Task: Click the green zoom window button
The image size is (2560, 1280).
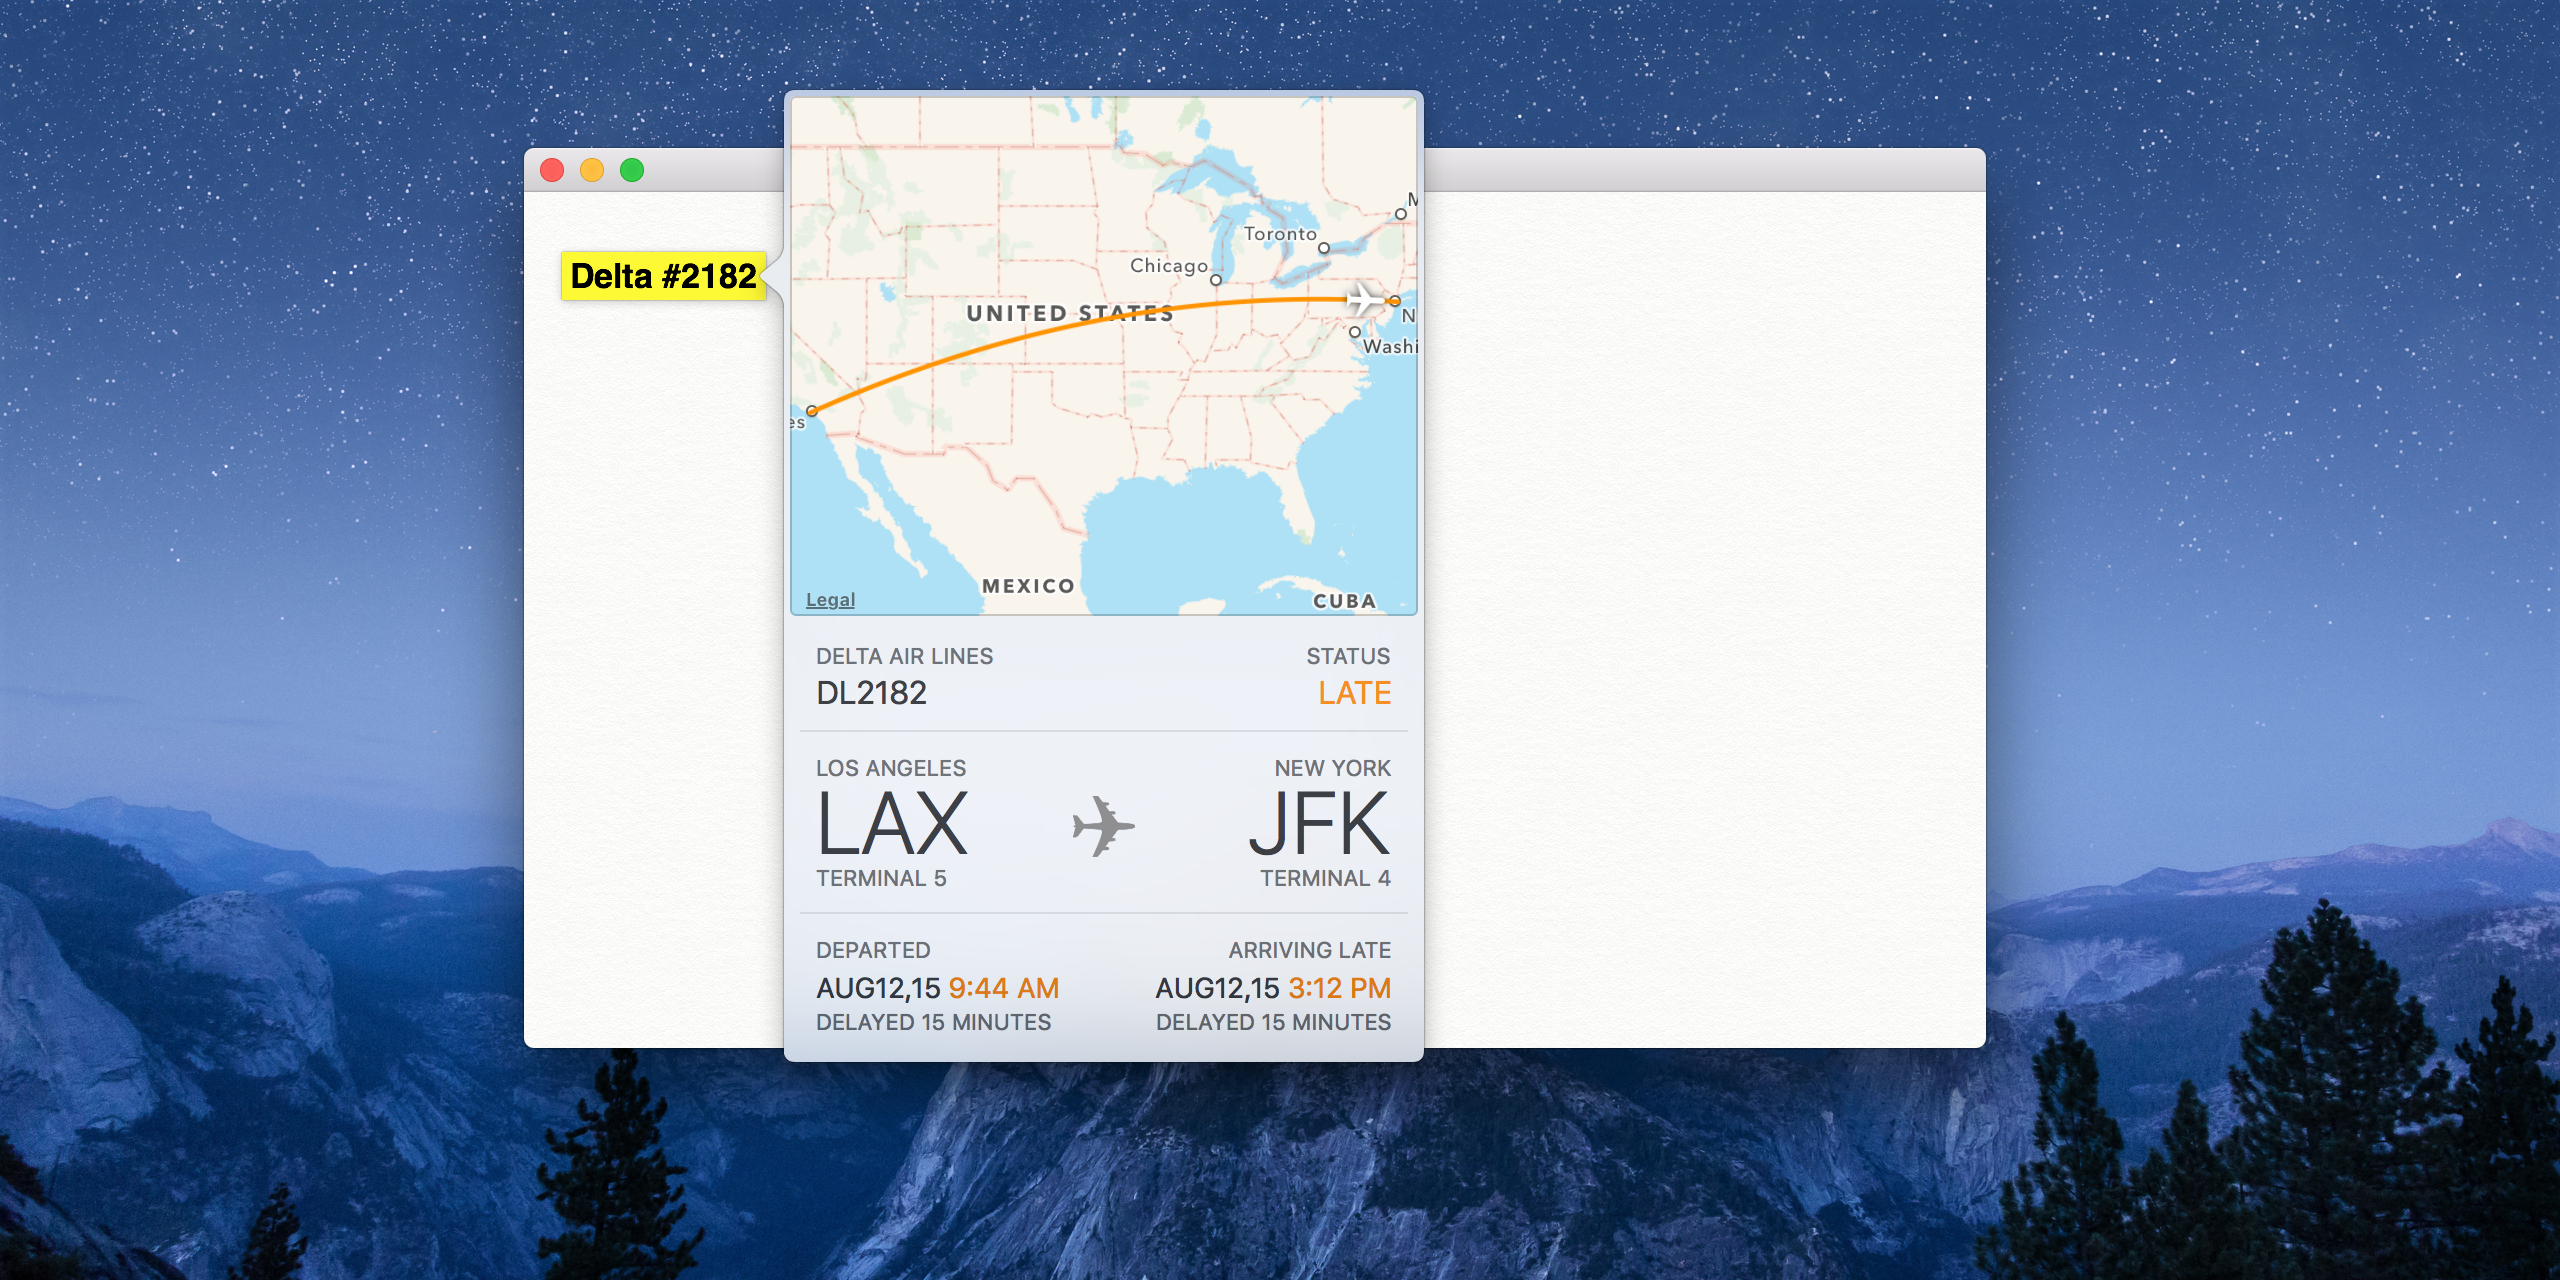Action: [x=632, y=170]
